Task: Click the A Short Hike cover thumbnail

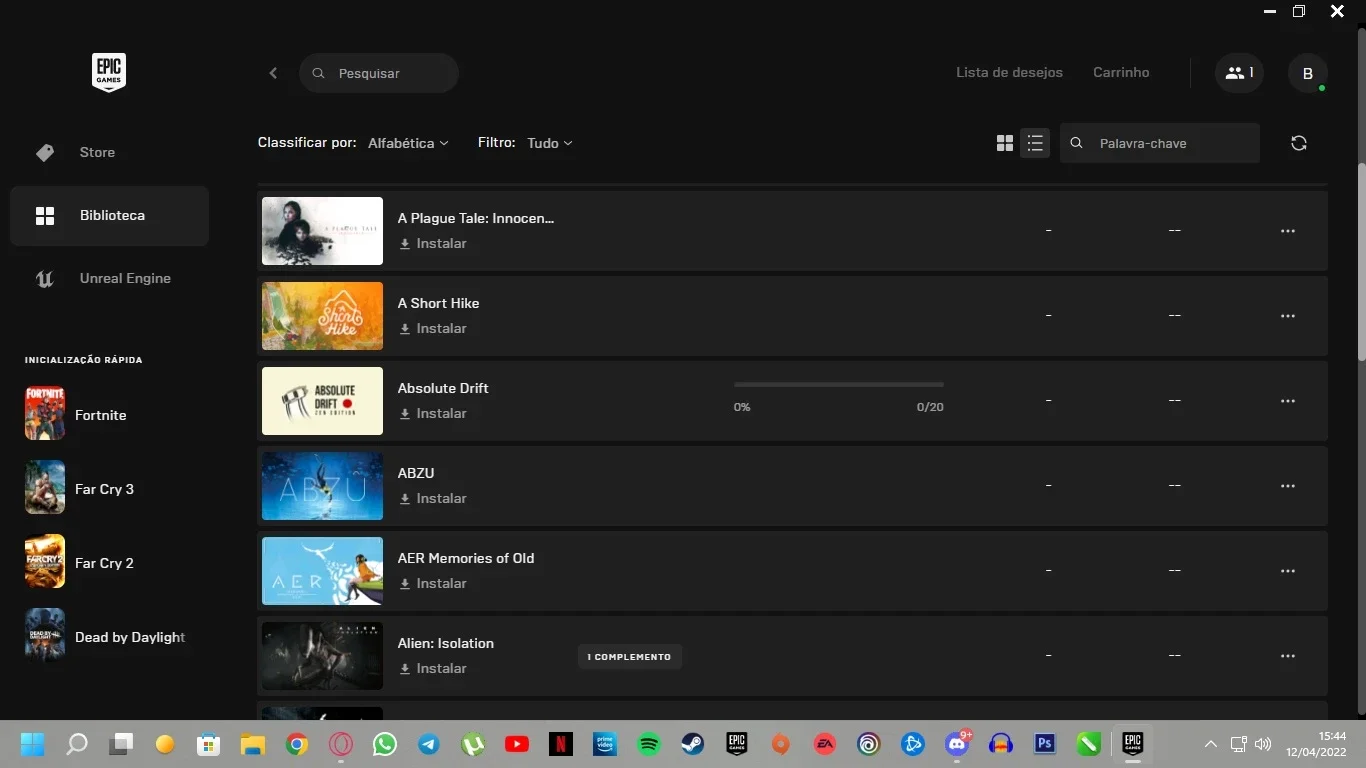Action: pyautogui.click(x=322, y=316)
